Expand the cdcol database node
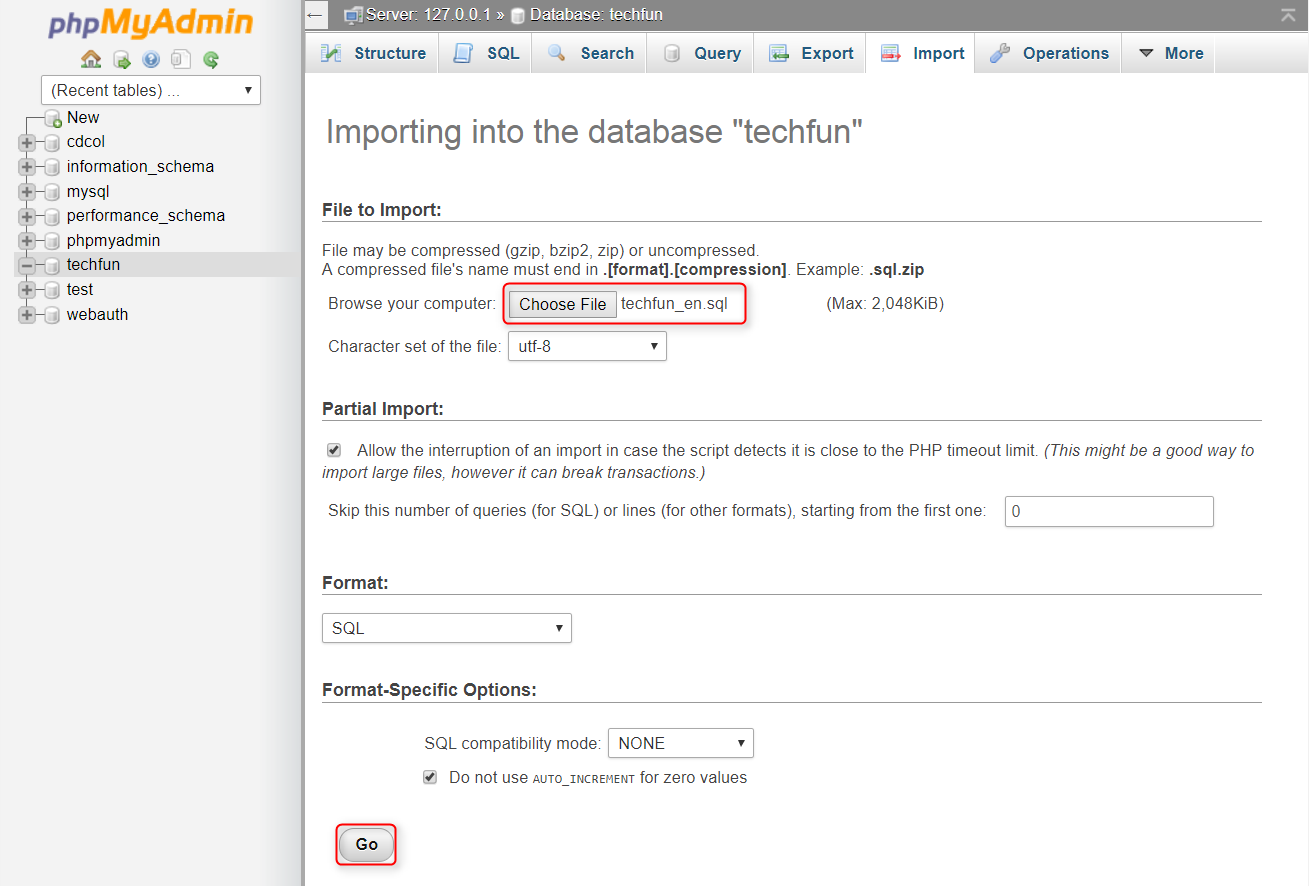The height and width of the screenshot is (886, 1309). click(27, 142)
